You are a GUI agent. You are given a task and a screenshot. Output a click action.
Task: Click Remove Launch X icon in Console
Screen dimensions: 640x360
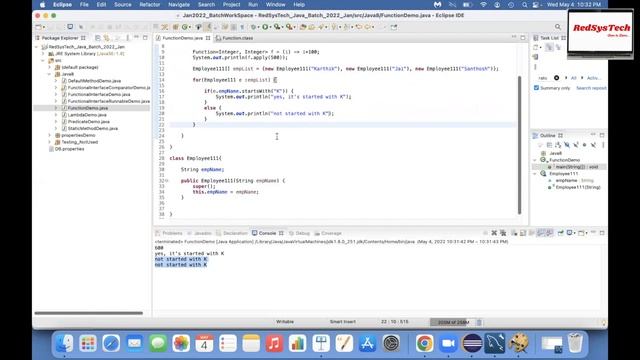coord(494,233)
